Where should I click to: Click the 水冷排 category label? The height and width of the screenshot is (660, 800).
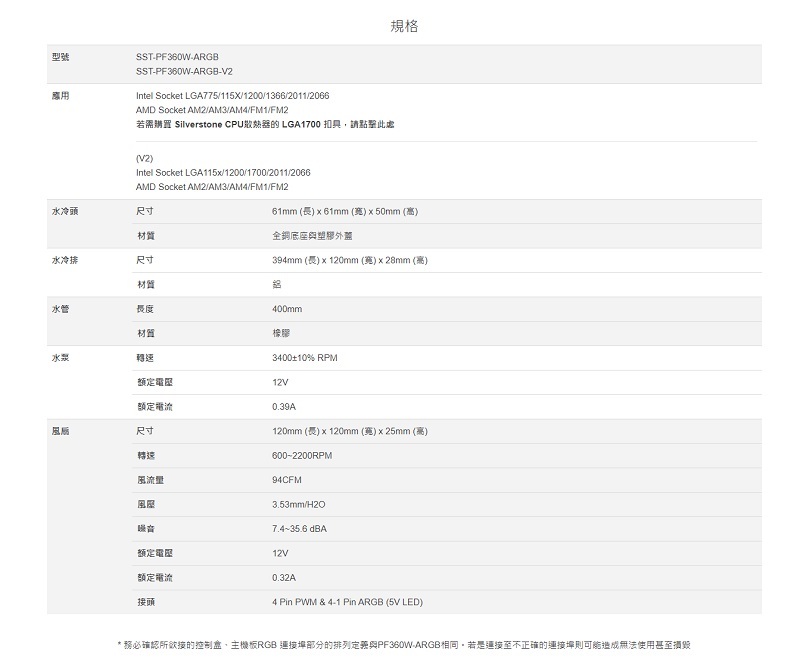coord(65,260)
